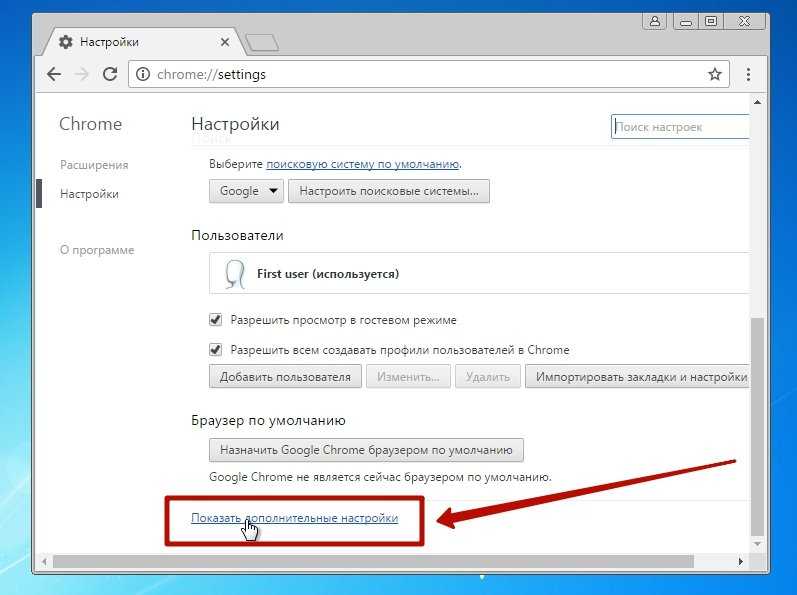Click the chrome://settings address bar
The width and height of the screenshot is (797, 595).
(x=430, y=74)
